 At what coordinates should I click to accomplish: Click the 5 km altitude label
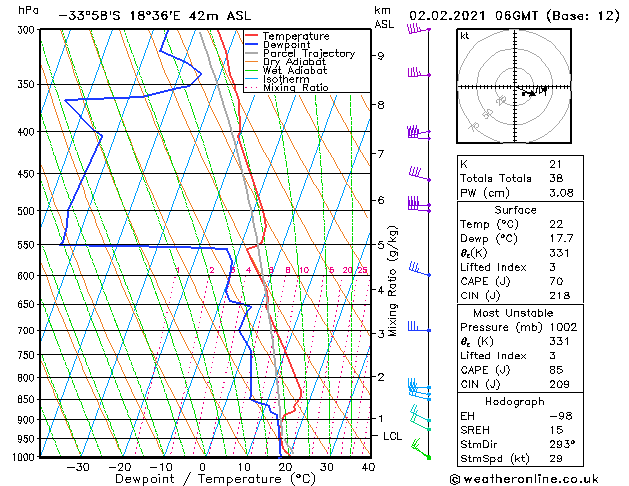[381, 245]
